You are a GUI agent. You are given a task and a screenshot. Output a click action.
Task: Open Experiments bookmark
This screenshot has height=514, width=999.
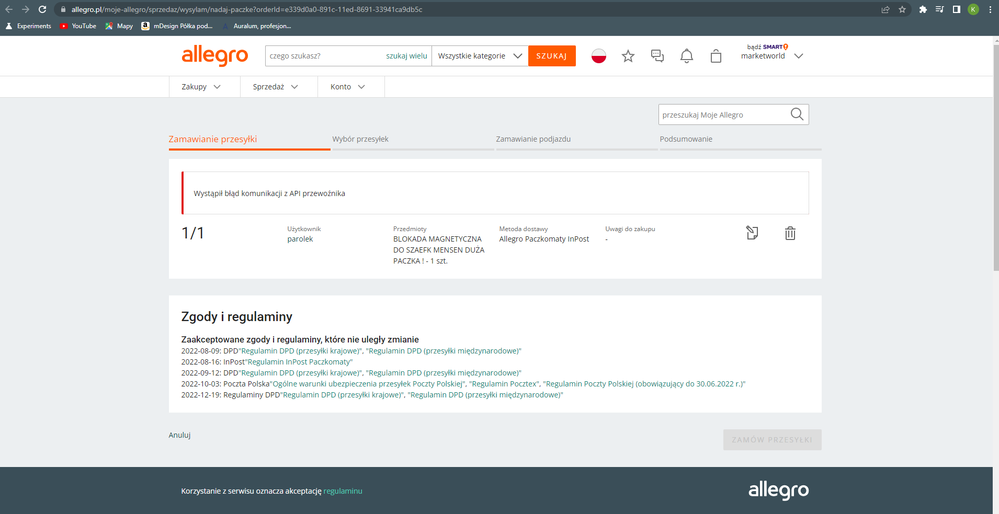click(x=28, y=26)
